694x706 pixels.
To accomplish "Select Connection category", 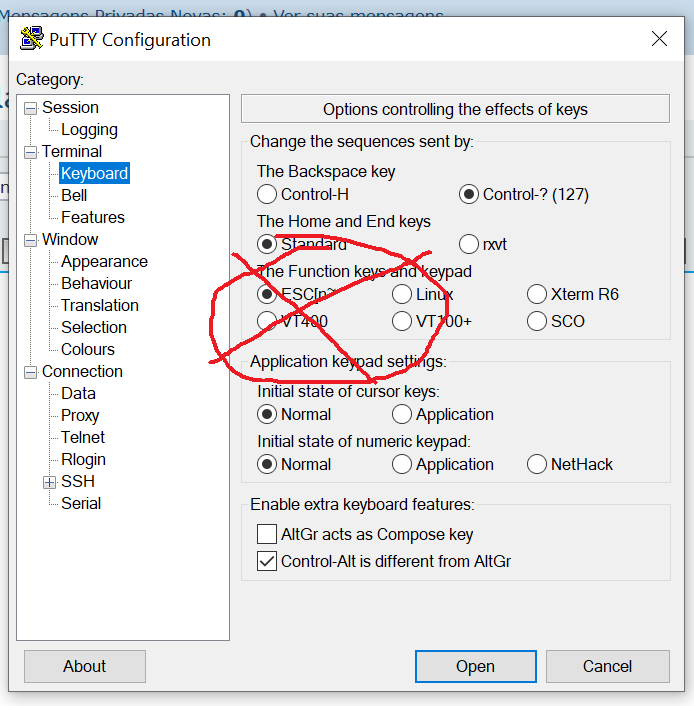I will coord(82,372).
